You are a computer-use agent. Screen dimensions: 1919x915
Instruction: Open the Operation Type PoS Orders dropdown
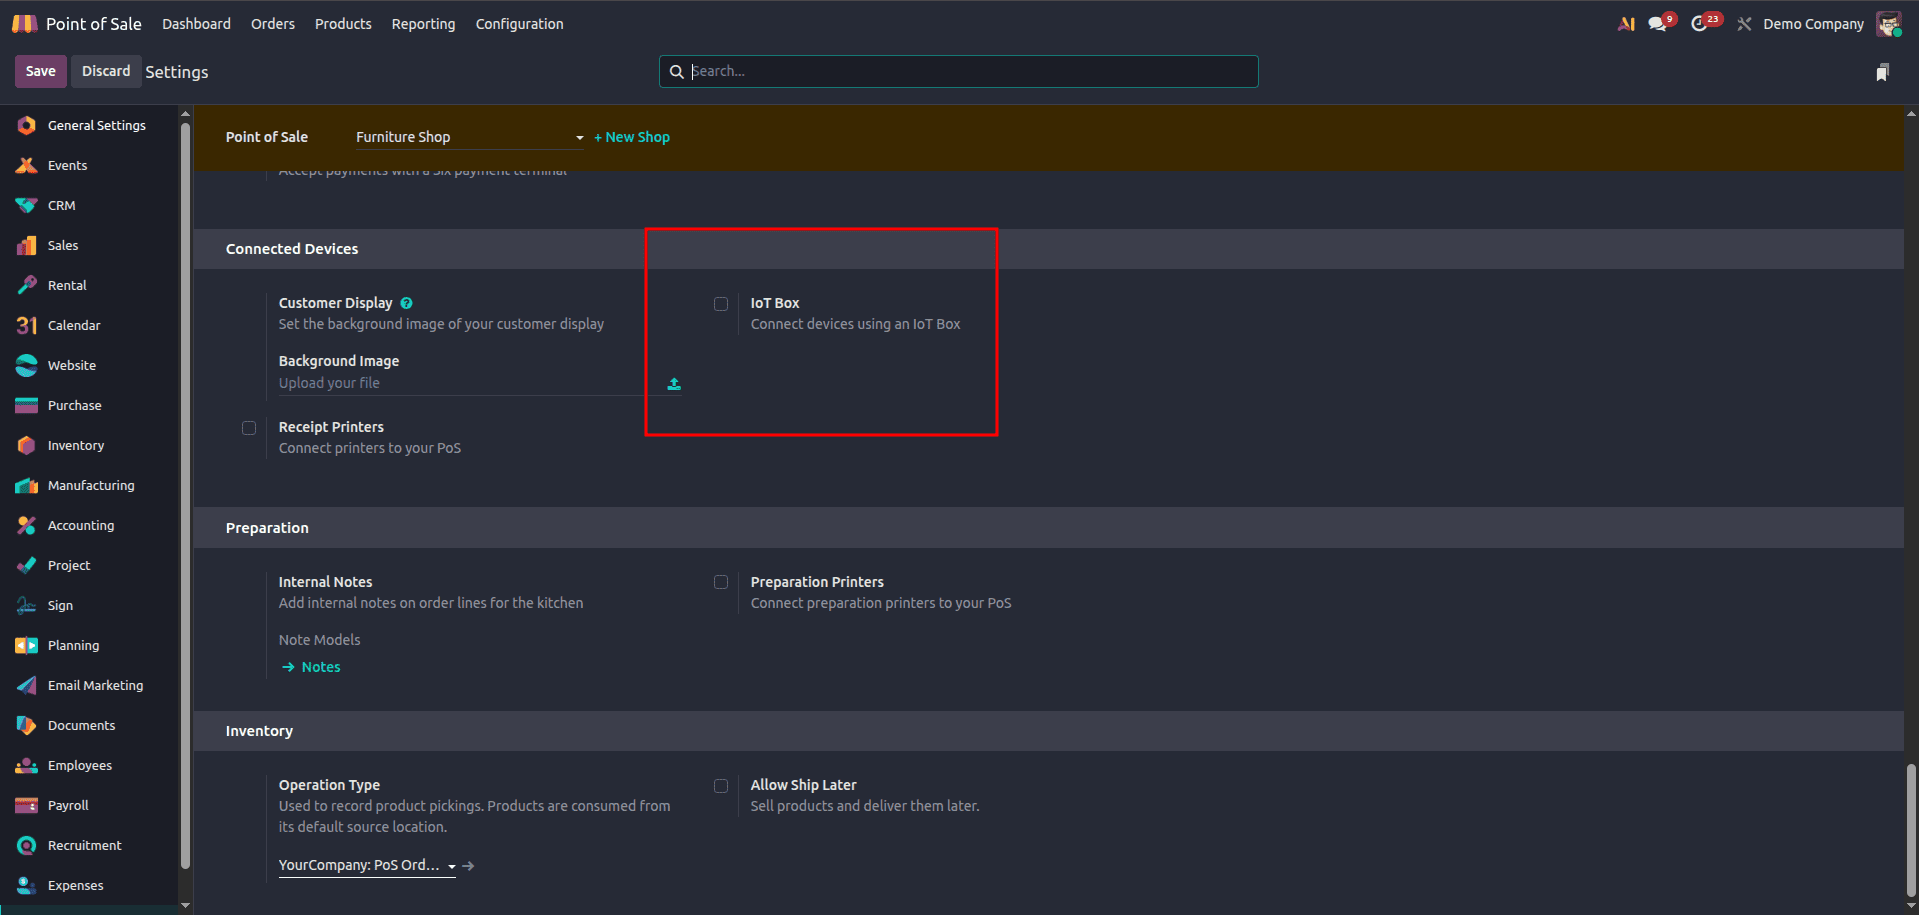click(x=367, y=865)
